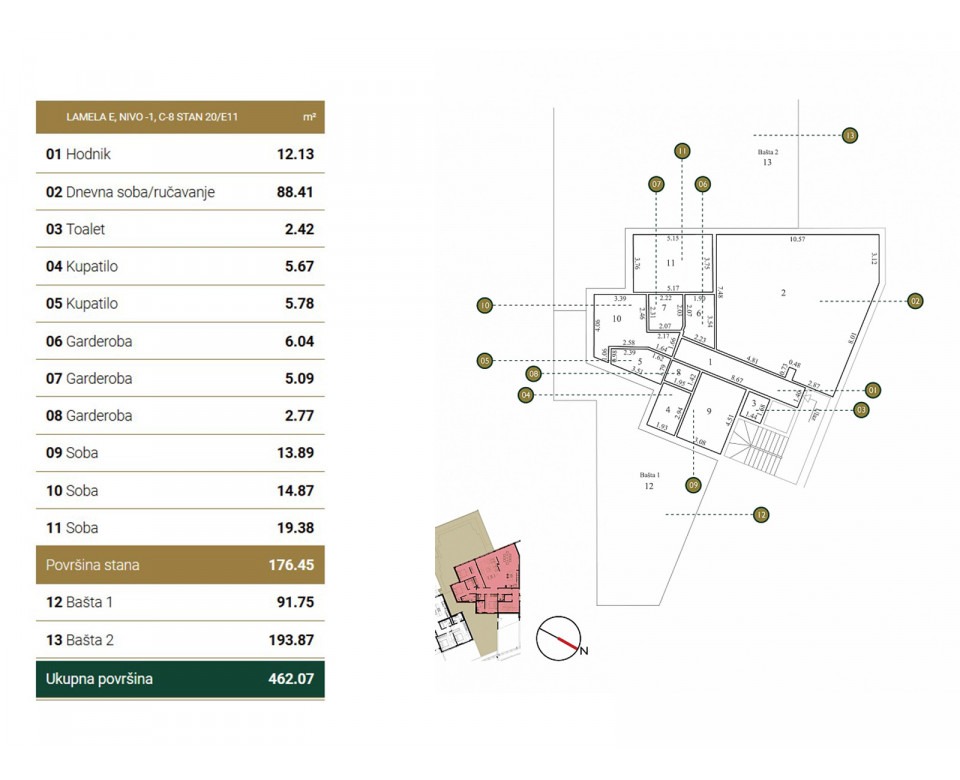Click the 11 marker above room 11

point(682,150)
